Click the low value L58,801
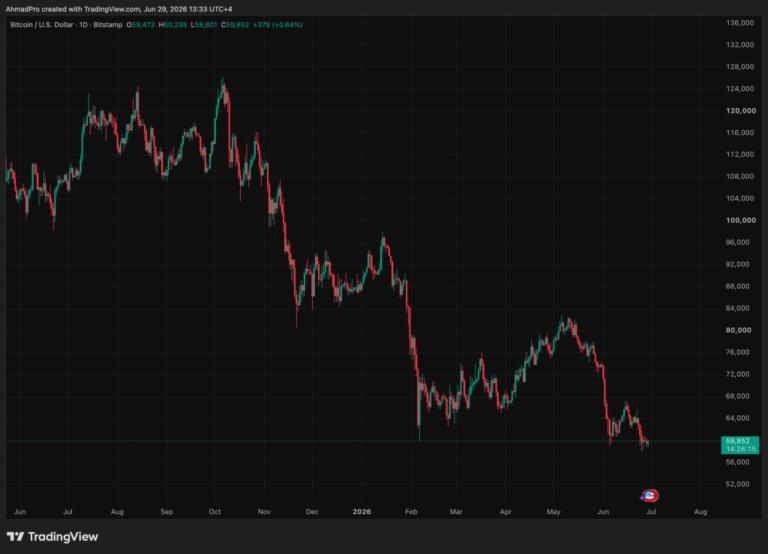The width and height of the screenshot is (768, 554). tap(204, 24)
